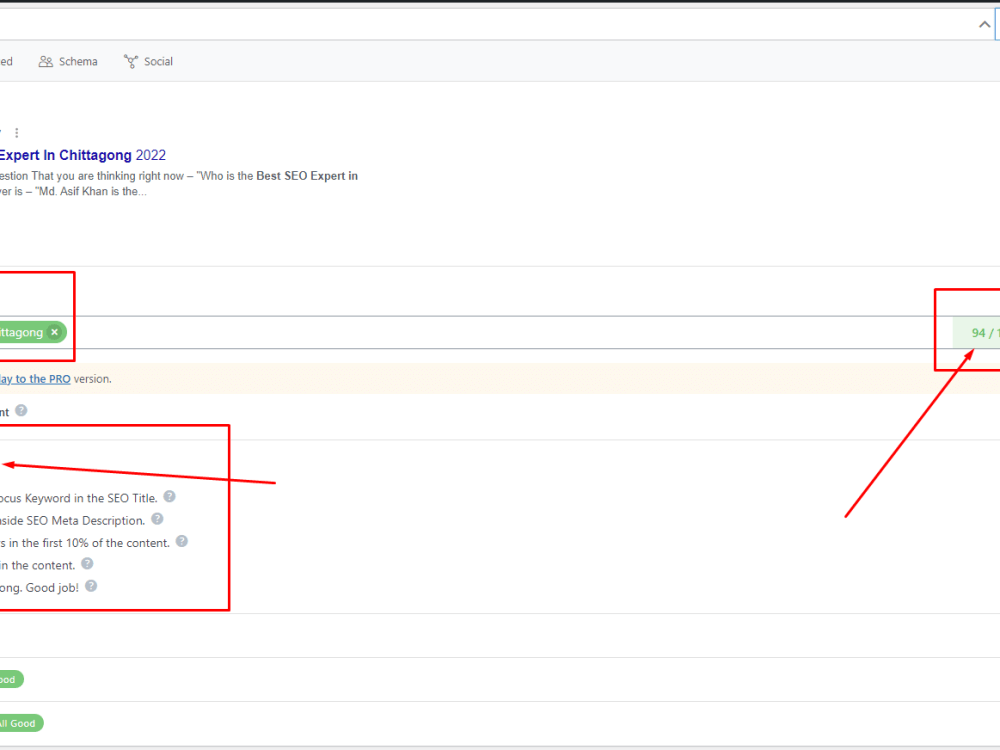Open help for SEO Meta Description check
The image size is (1000, 750).
pos(158,519)
